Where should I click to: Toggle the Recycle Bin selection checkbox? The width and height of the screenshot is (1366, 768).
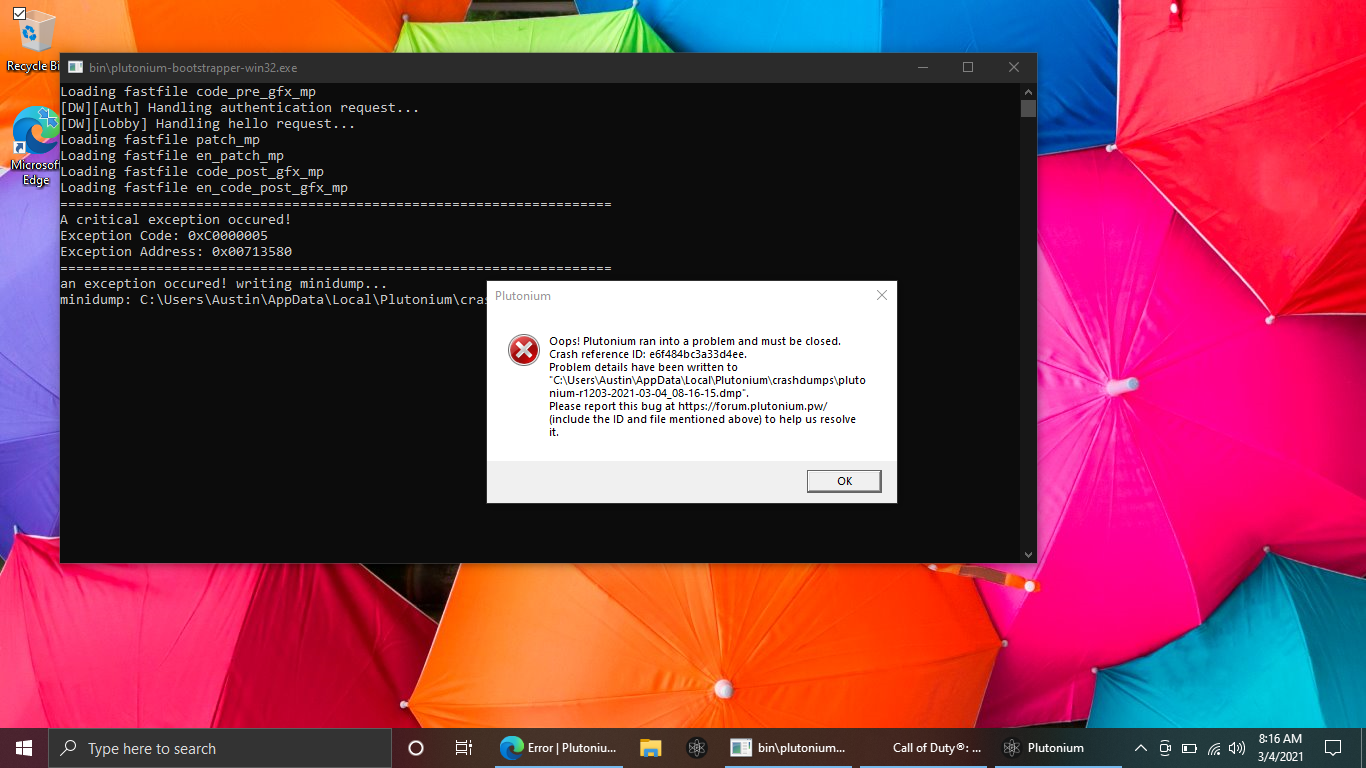point(19,14)
